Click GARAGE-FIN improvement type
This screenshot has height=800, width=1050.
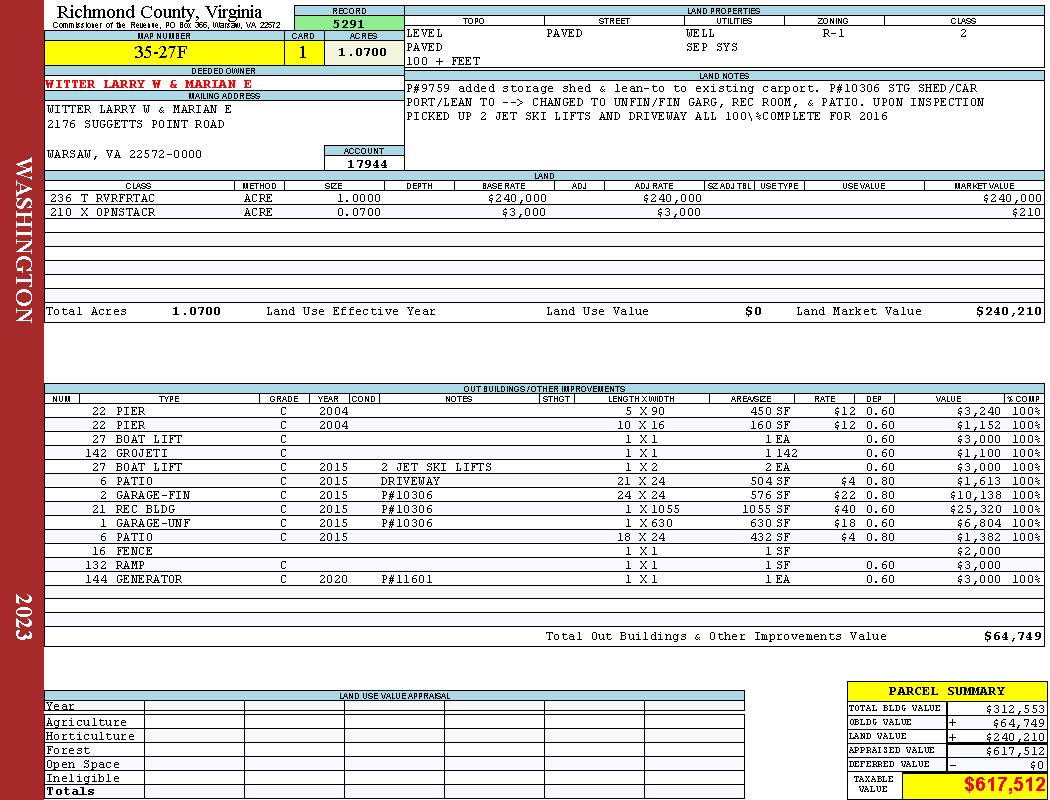coord(153,495)
